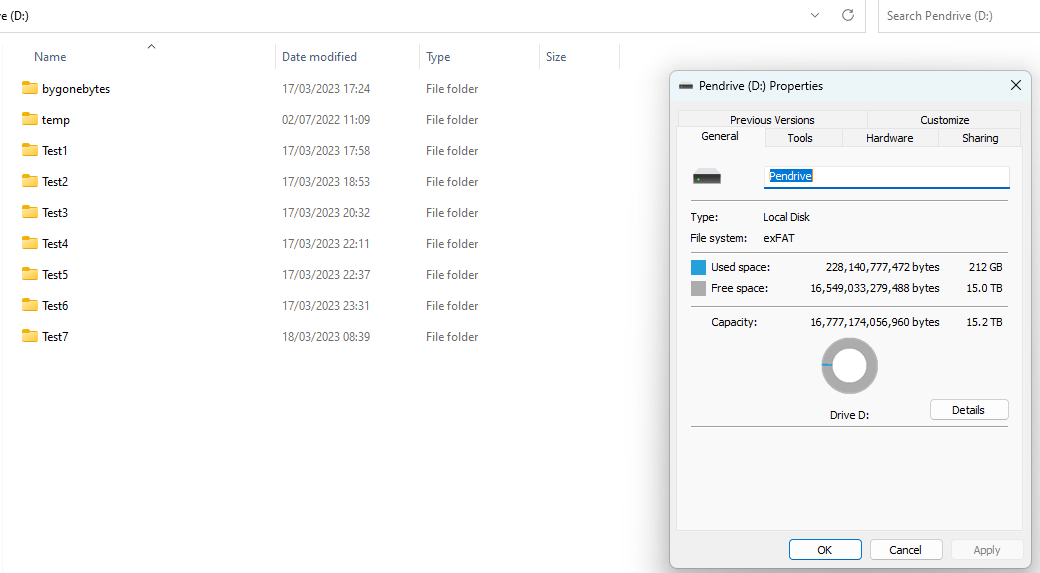Select the temp folder icon
Viewport: 1040px width, 573px height.
29,120
